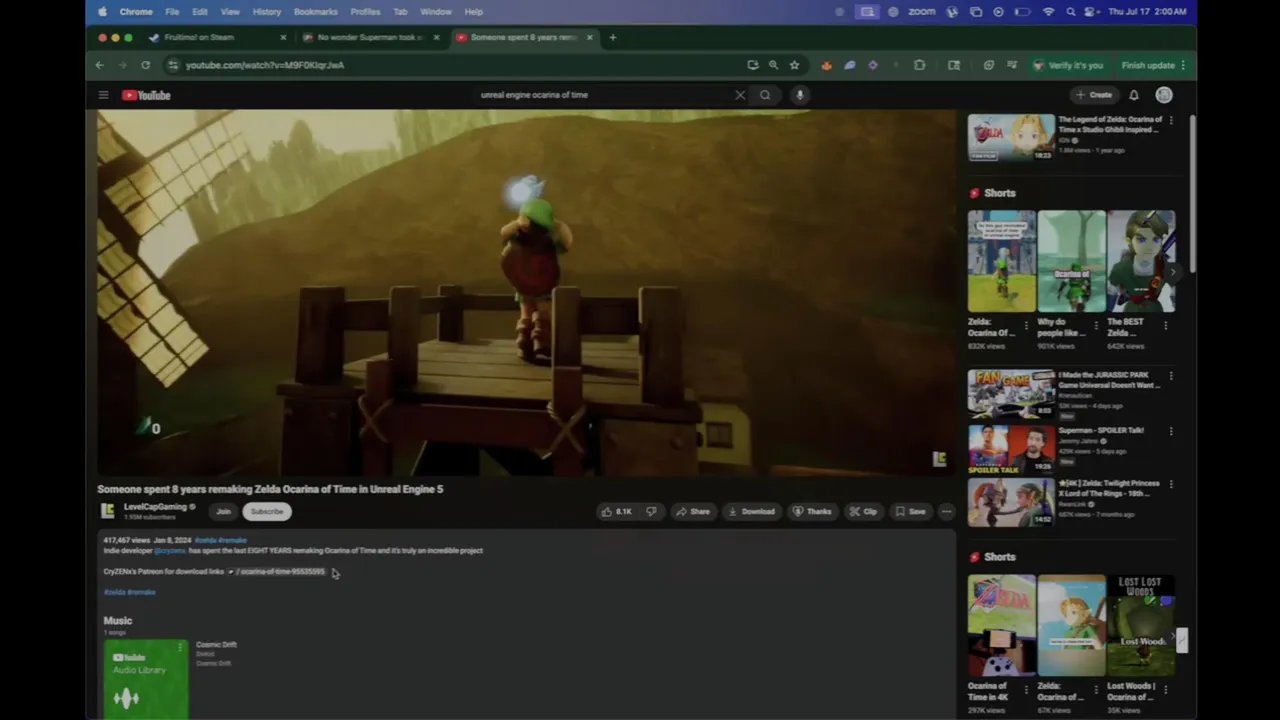Viewport: 1280px width, 720px height.
Task: Open the Apple menu
Action: click(102, 12)
